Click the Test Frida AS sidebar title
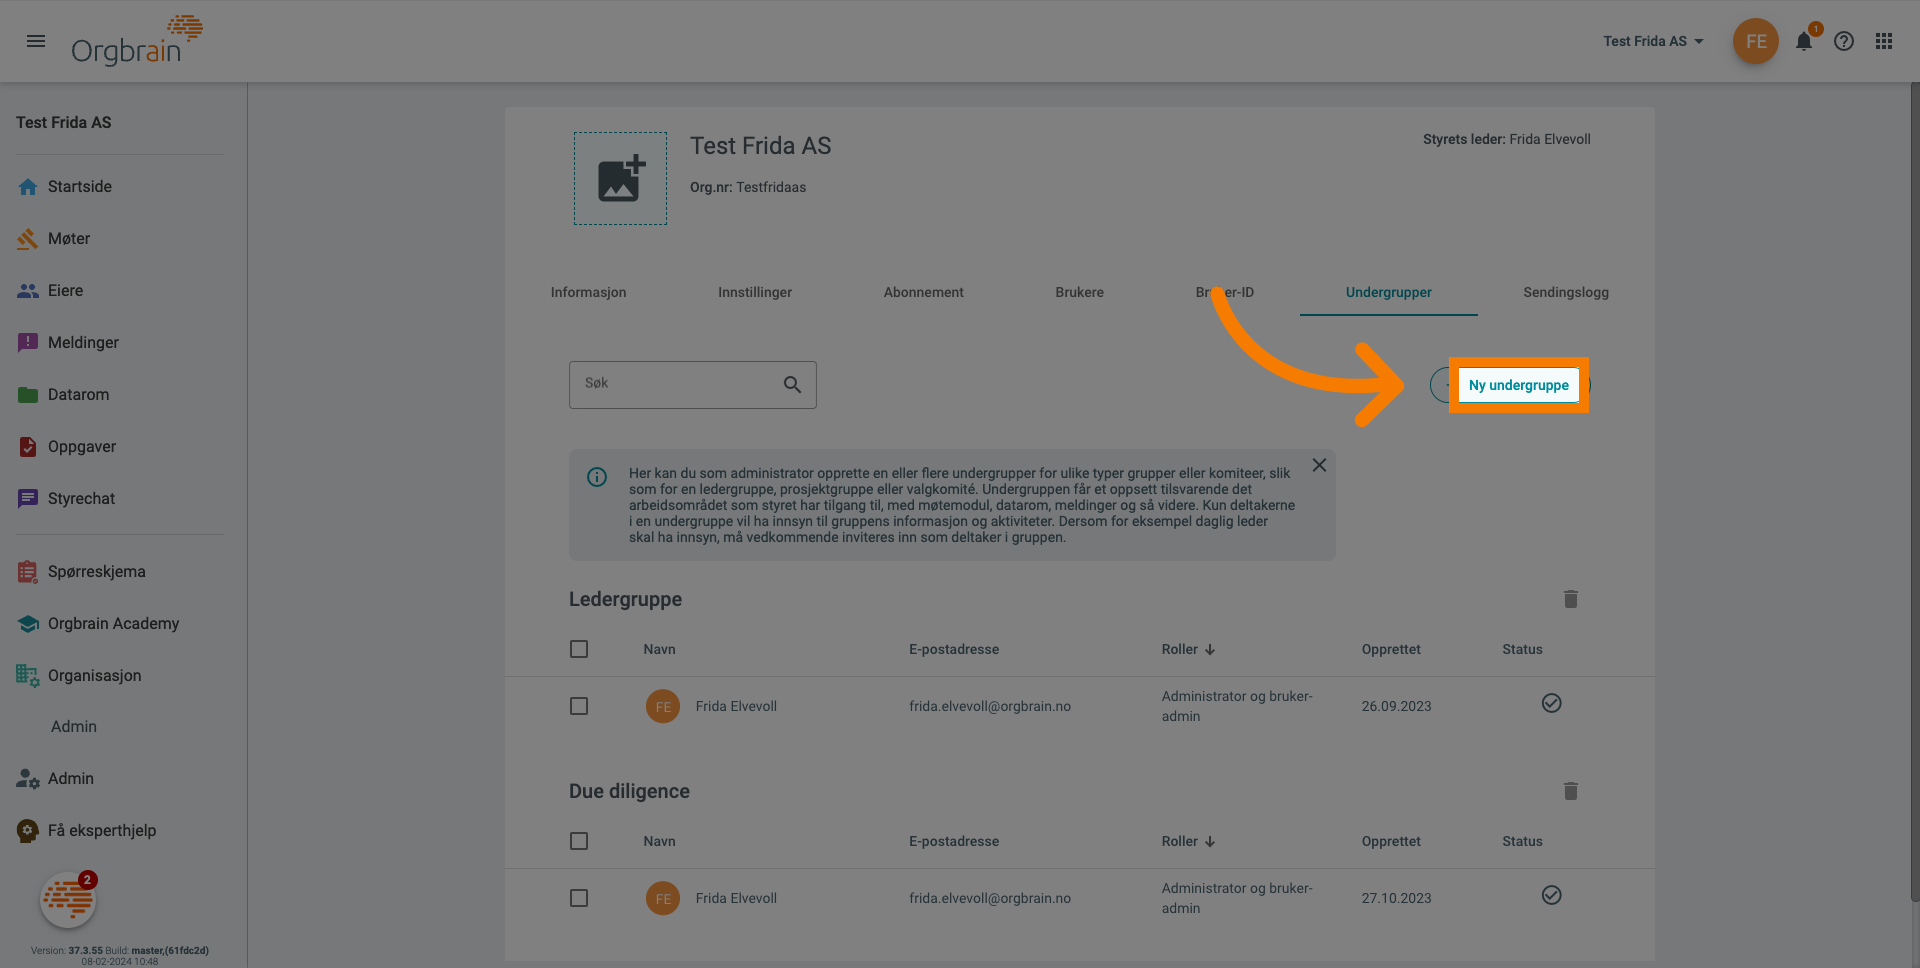The image size is (1920, 968). click(64, 123)
